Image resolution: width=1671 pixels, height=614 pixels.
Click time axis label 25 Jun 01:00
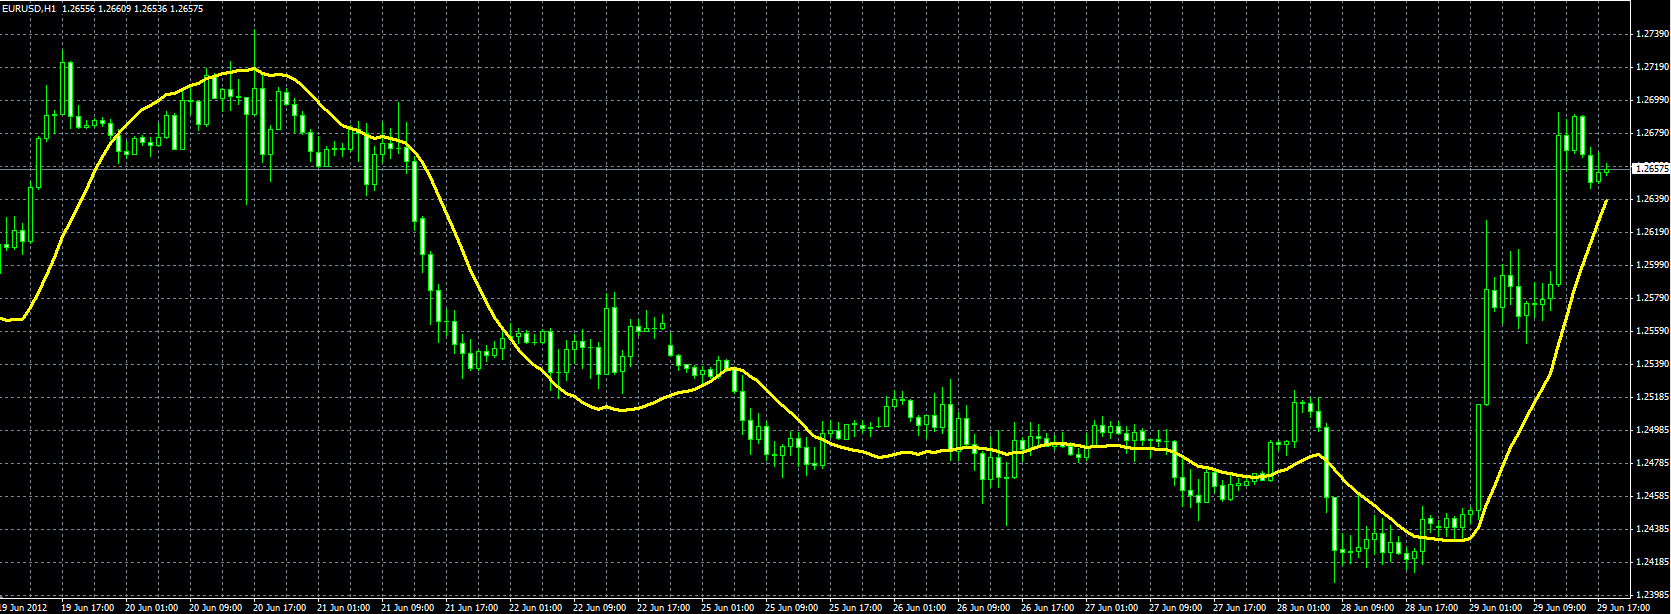(727, 607)
